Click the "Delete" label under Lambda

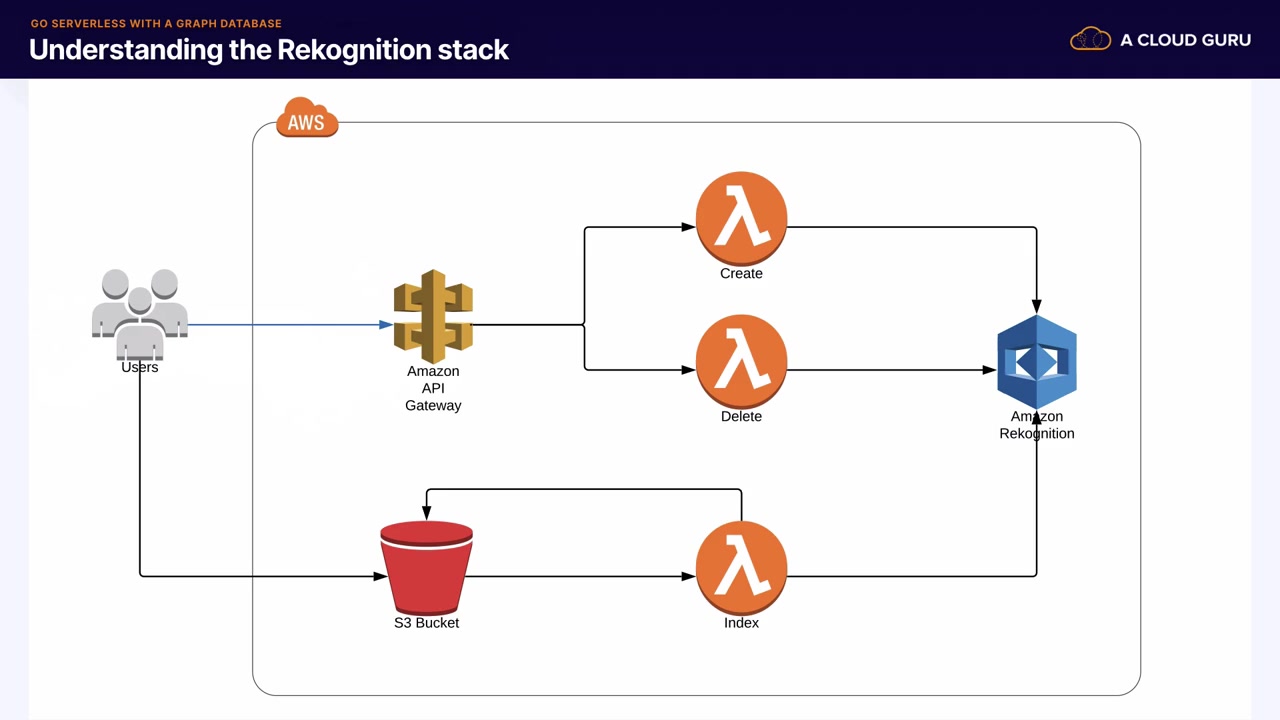click(741, 416)
